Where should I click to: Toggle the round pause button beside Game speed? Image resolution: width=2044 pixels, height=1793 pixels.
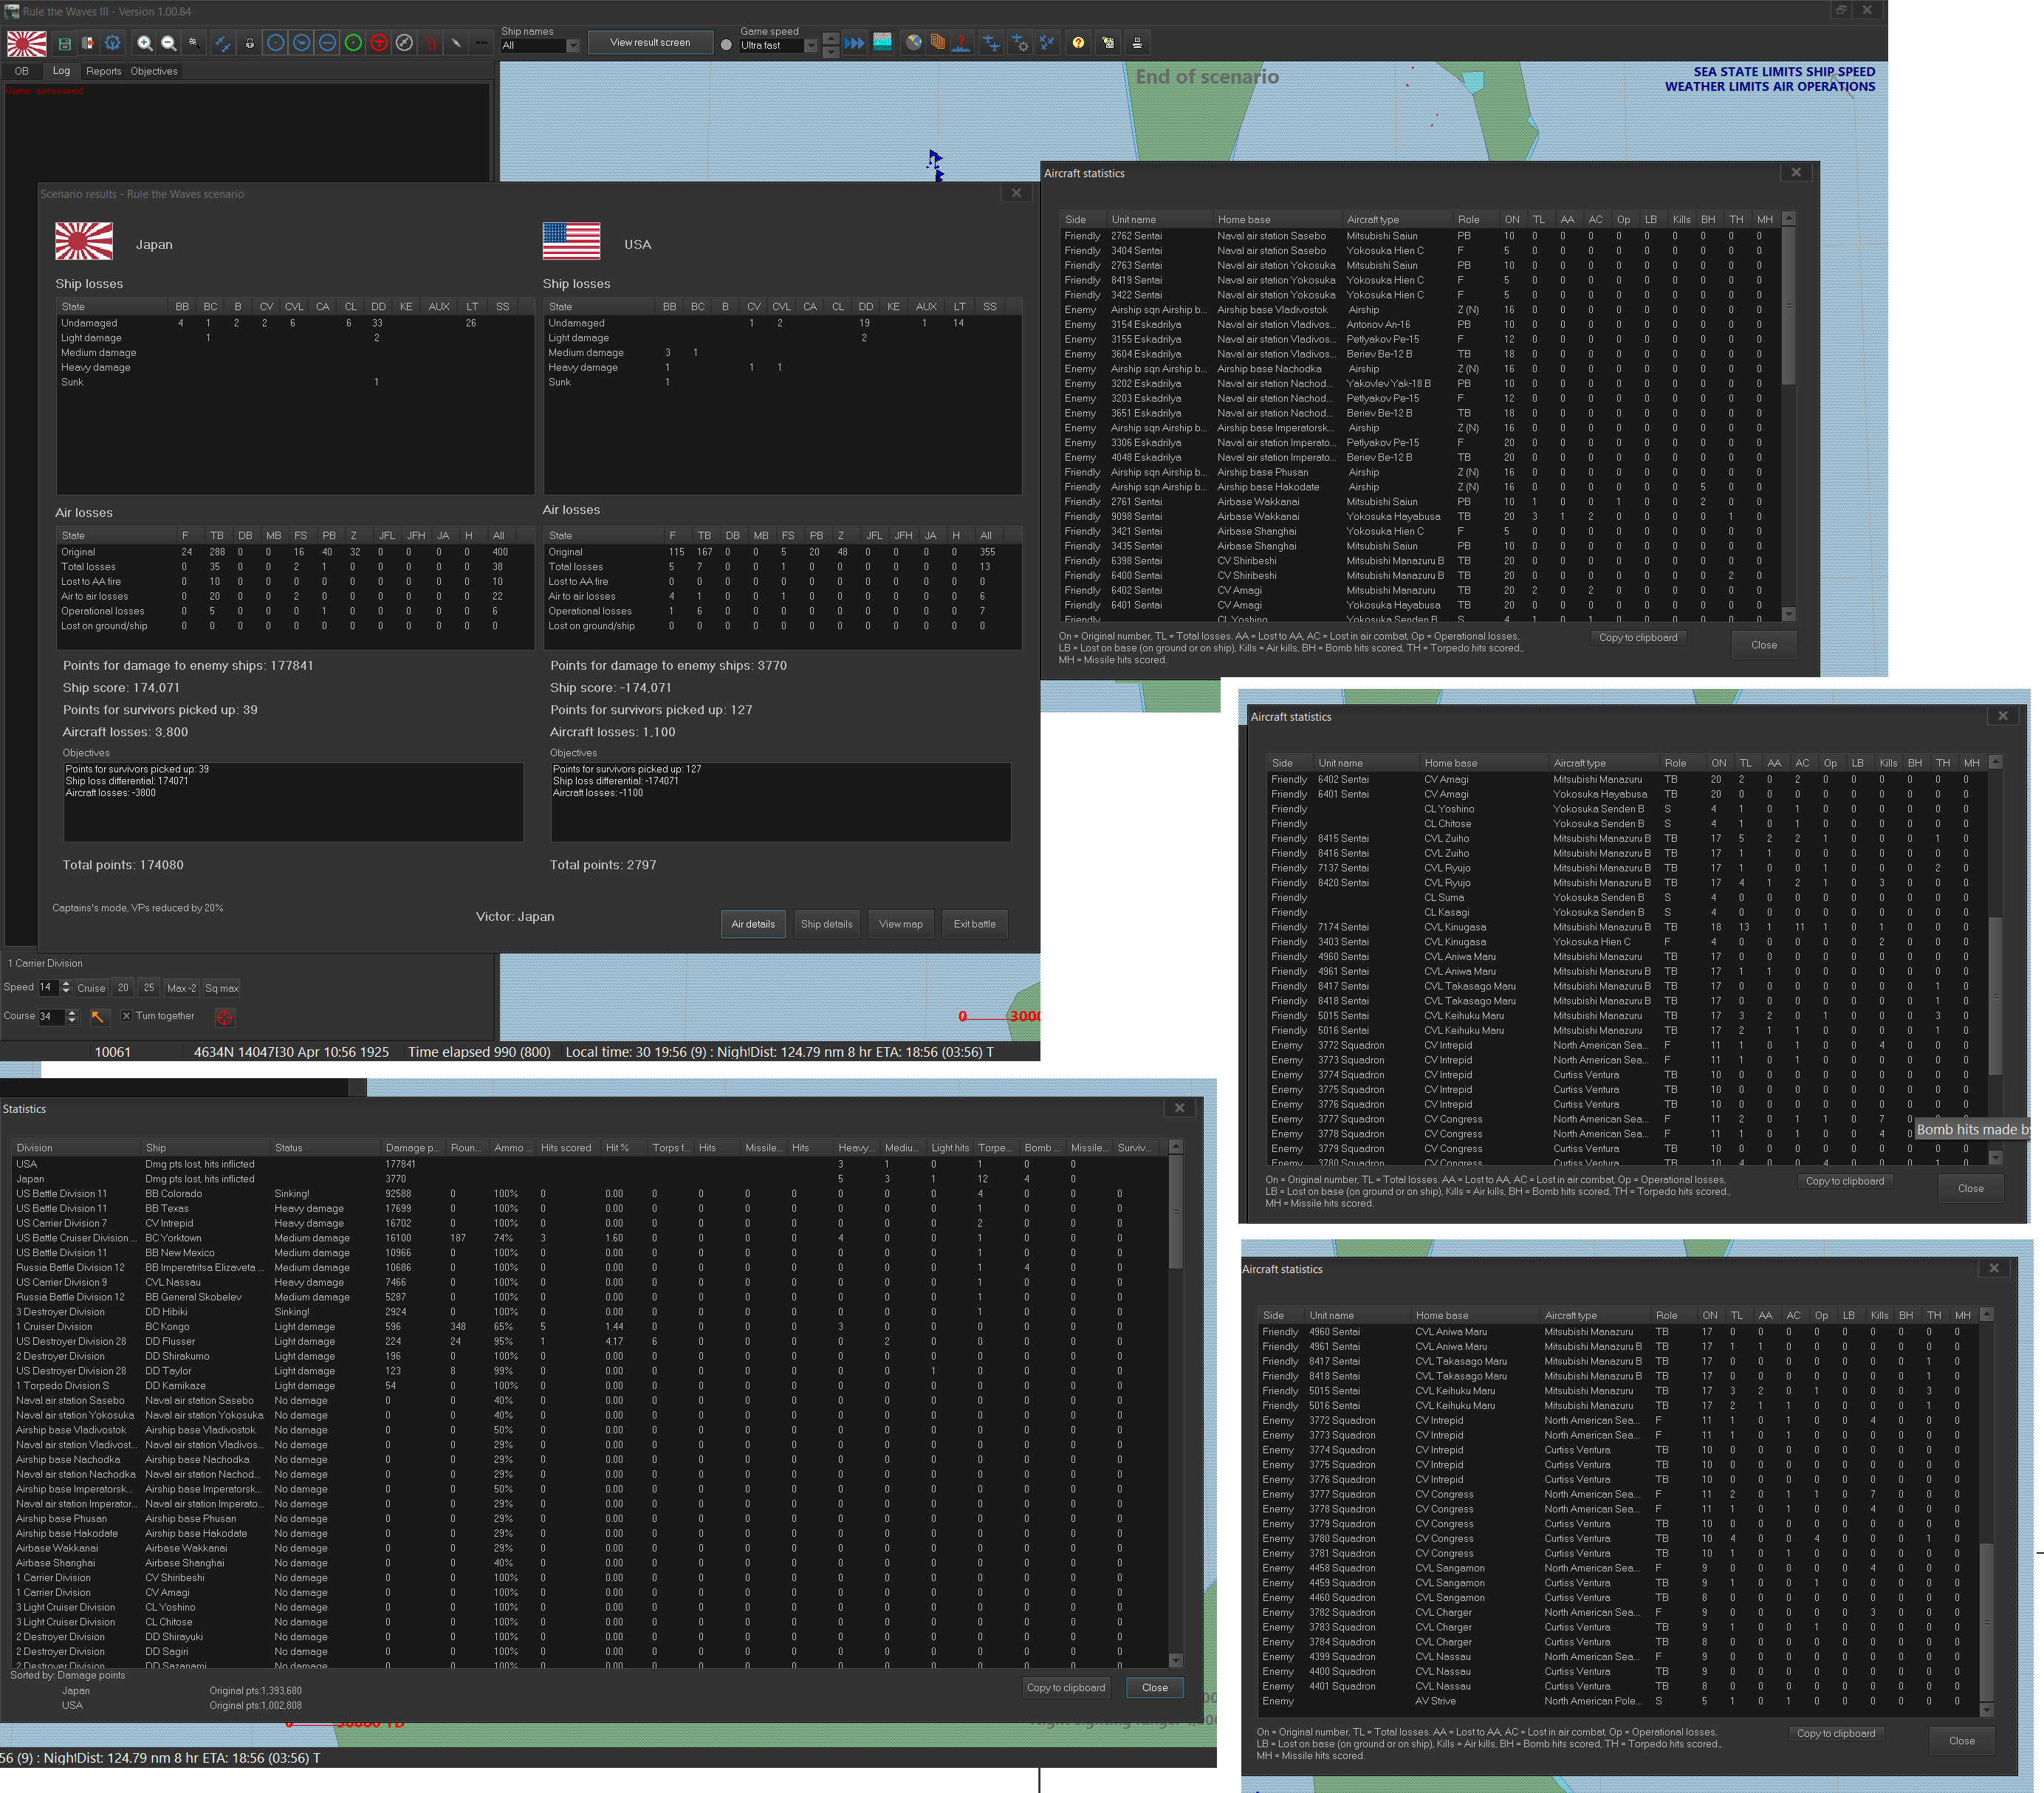tap(726, 45)
